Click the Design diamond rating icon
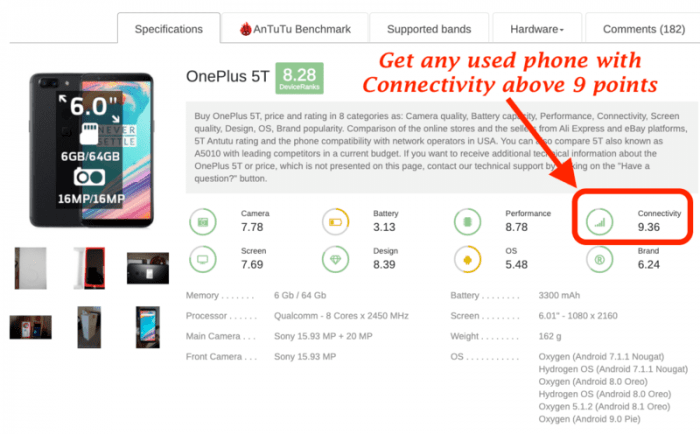700x434 pixels. pyautogui.click(x=335, y=259)
